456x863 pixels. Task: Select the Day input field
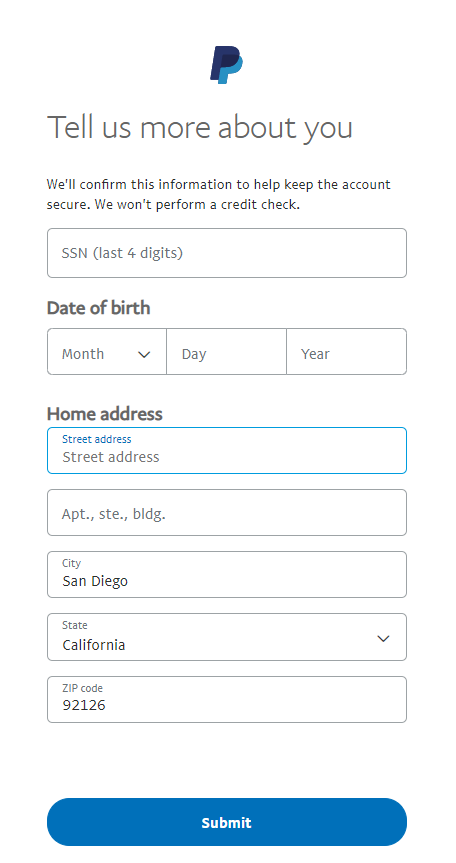(x=226, y=352)
